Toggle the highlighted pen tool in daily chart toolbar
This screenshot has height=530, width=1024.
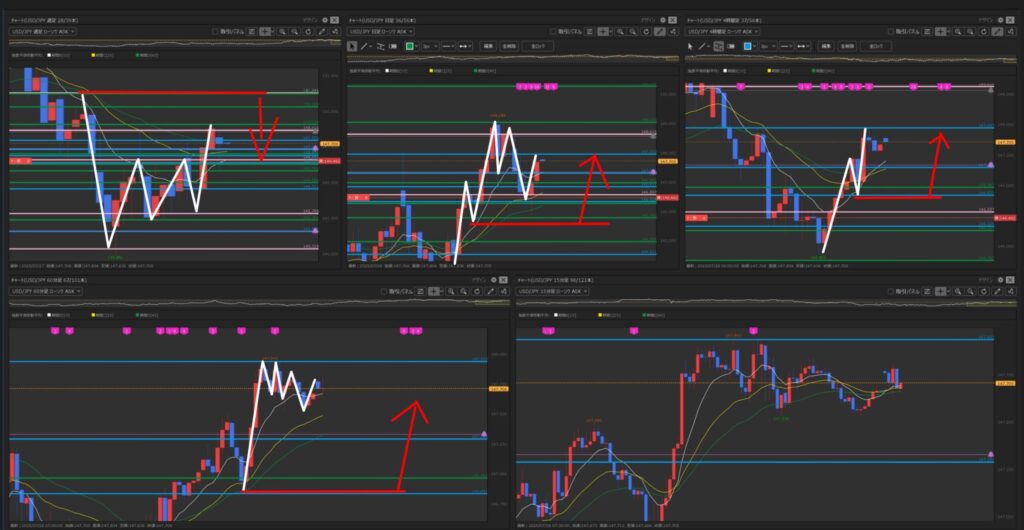[659, 31]
